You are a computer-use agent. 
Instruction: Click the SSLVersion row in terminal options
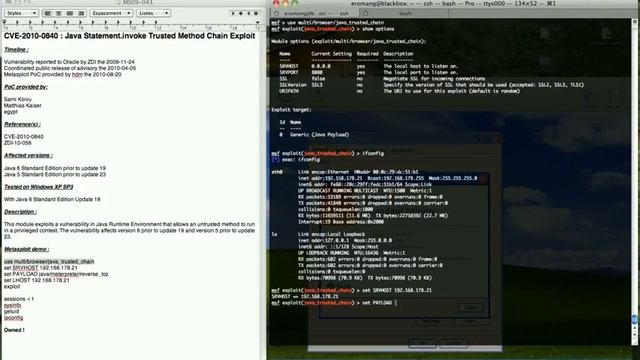[x=432, y=85]
